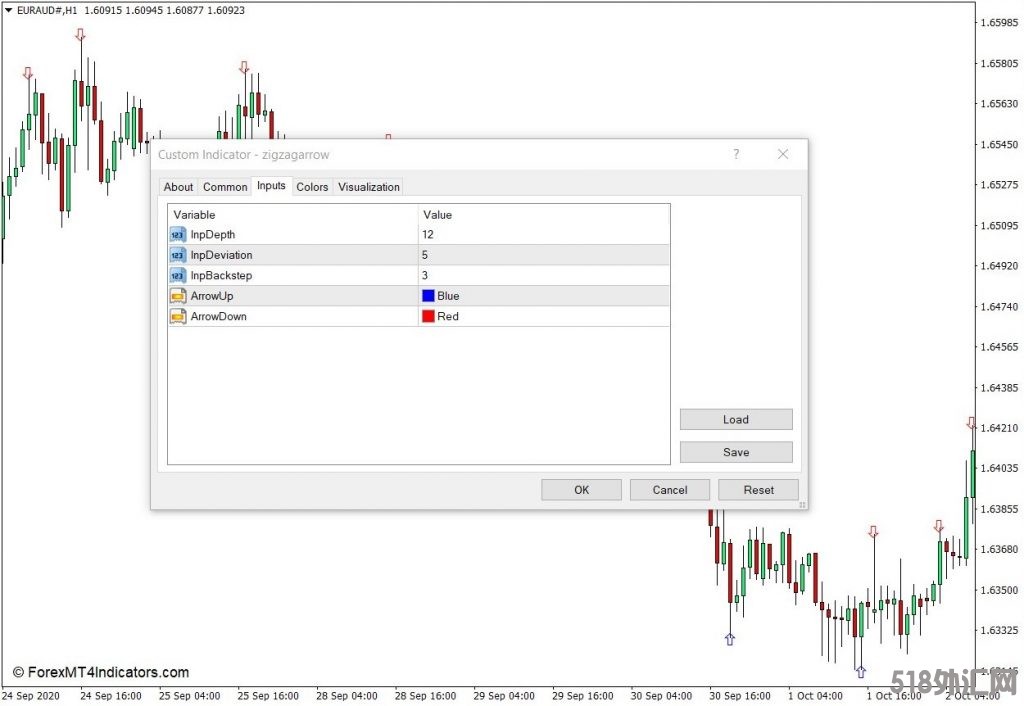Click the color icon beside ArrowDown

pos(178,316)
